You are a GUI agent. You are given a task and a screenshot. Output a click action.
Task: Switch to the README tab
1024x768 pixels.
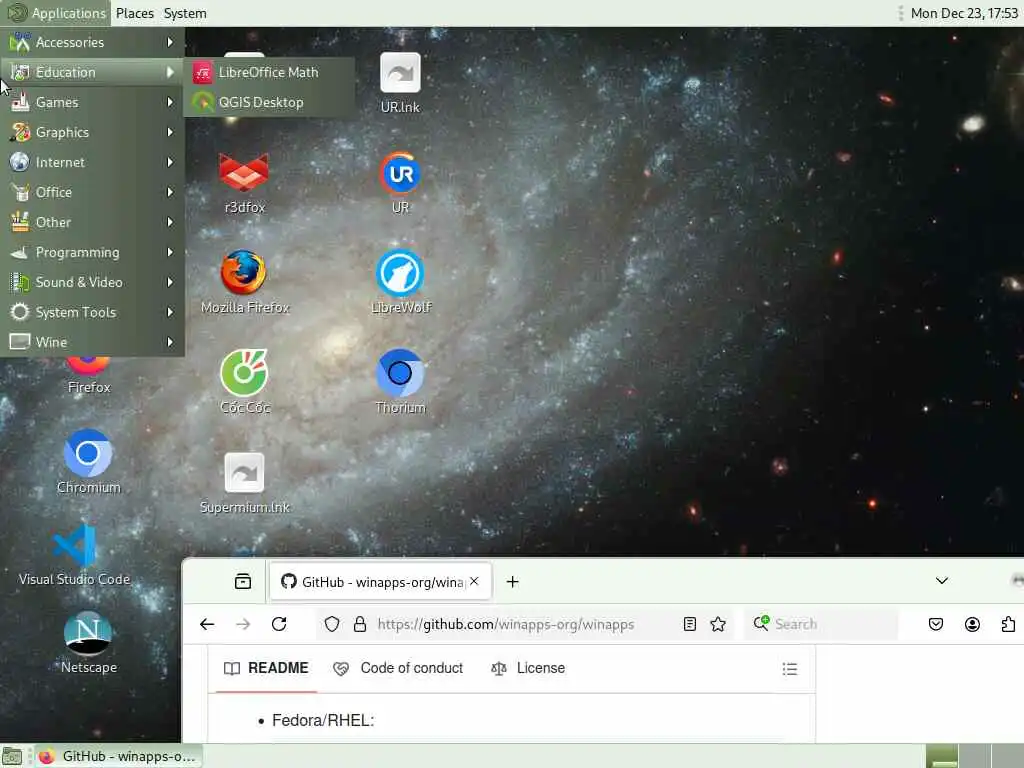click(266, 669)
